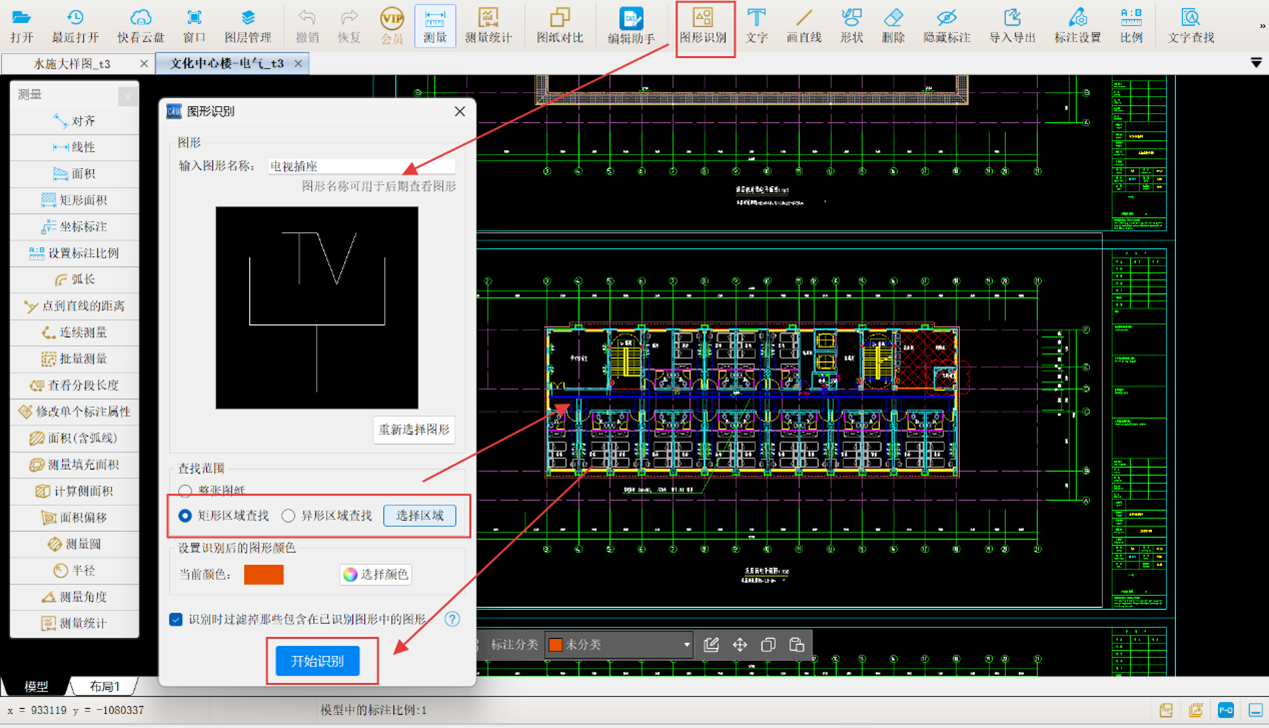Choose the 异形区域查找 radio button
The height and width of the screenshot is (728, 1269).
pos(288,516)
